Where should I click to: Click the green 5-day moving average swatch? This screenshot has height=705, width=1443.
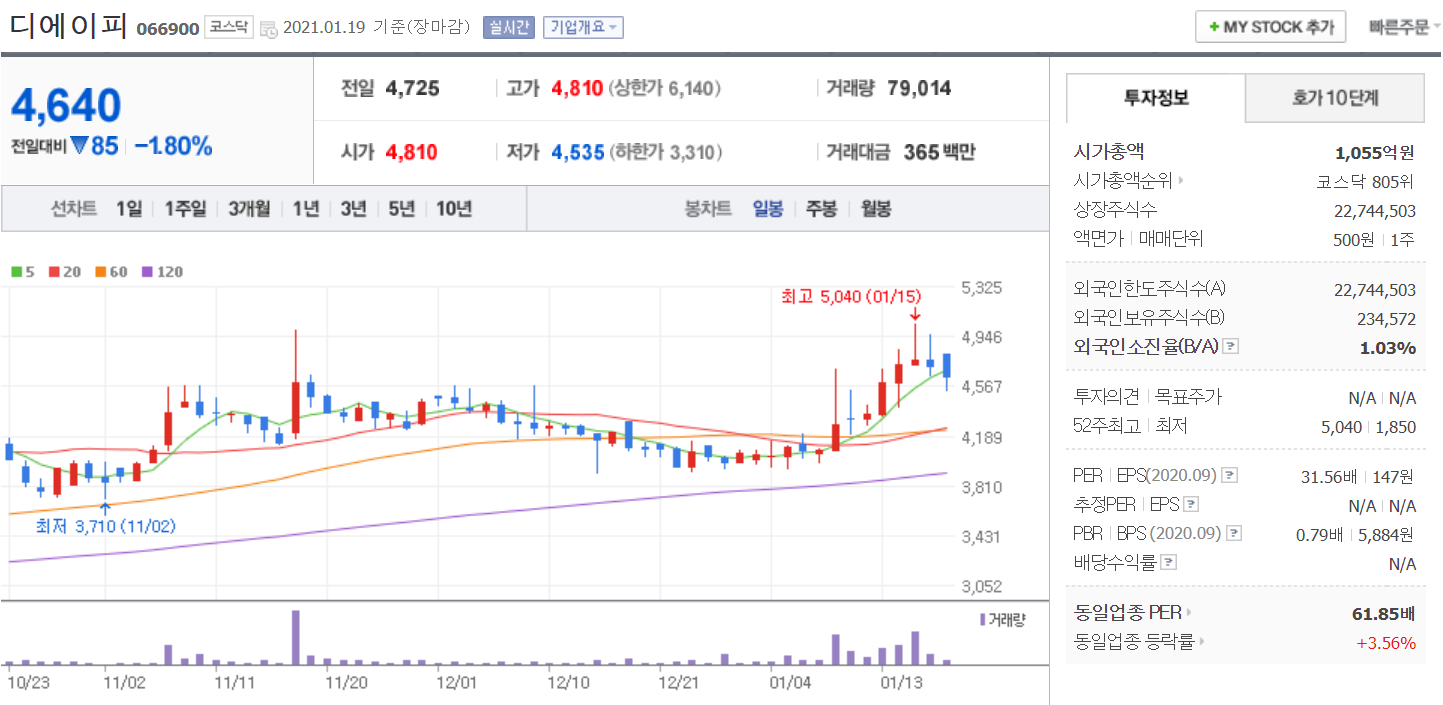coord(16,272)
